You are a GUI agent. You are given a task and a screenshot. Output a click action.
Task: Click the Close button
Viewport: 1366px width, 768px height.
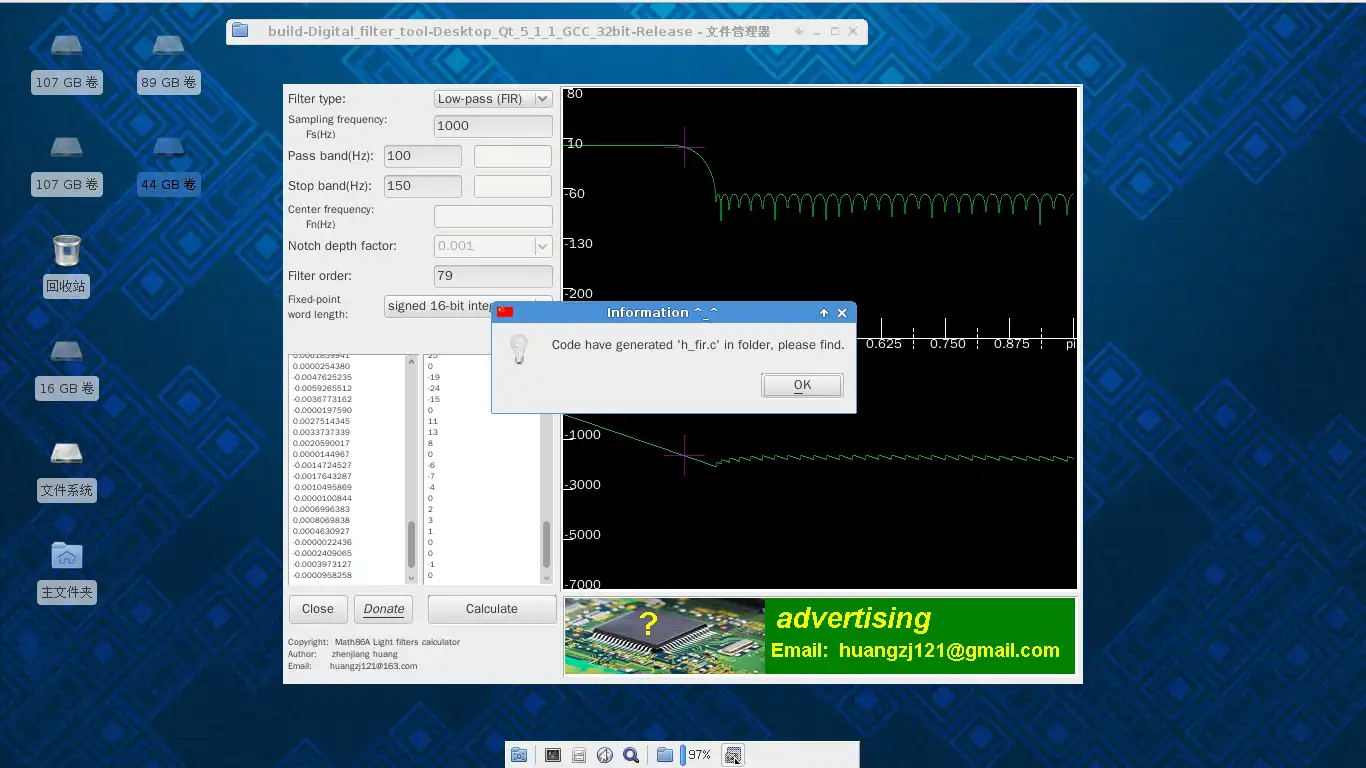(317, 609)
